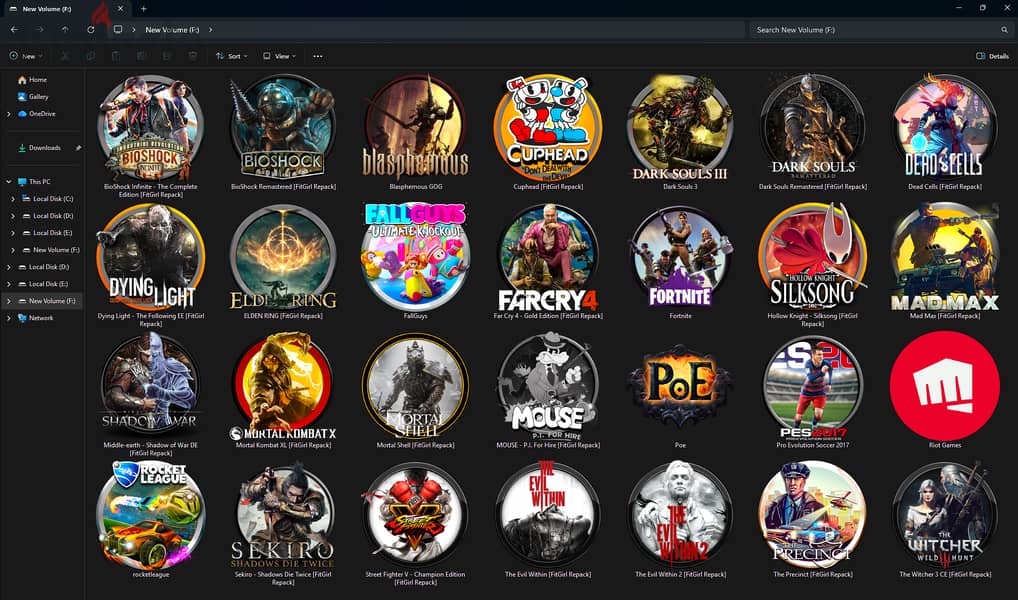The image size is (1018, 600).
Task: Open the Blasphemous GOG folder
Action: coord(416,128)
